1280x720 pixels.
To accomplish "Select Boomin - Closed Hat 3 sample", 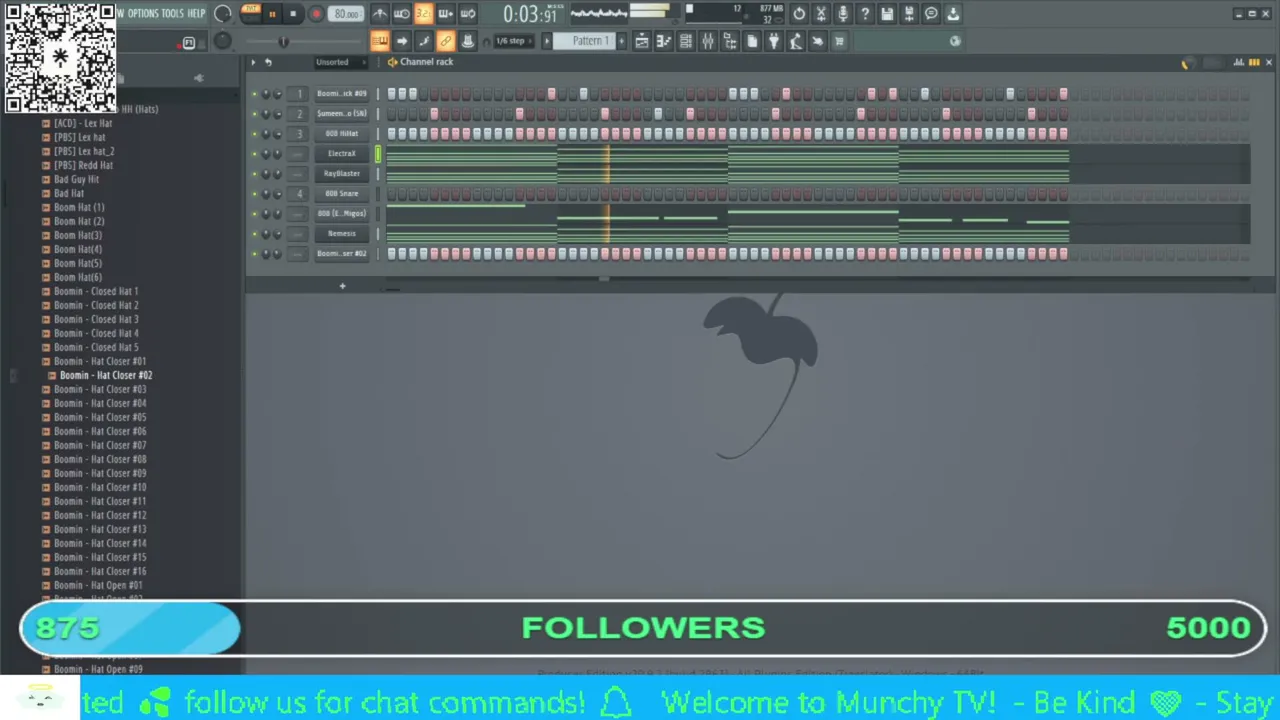I will tap(96, 319).
